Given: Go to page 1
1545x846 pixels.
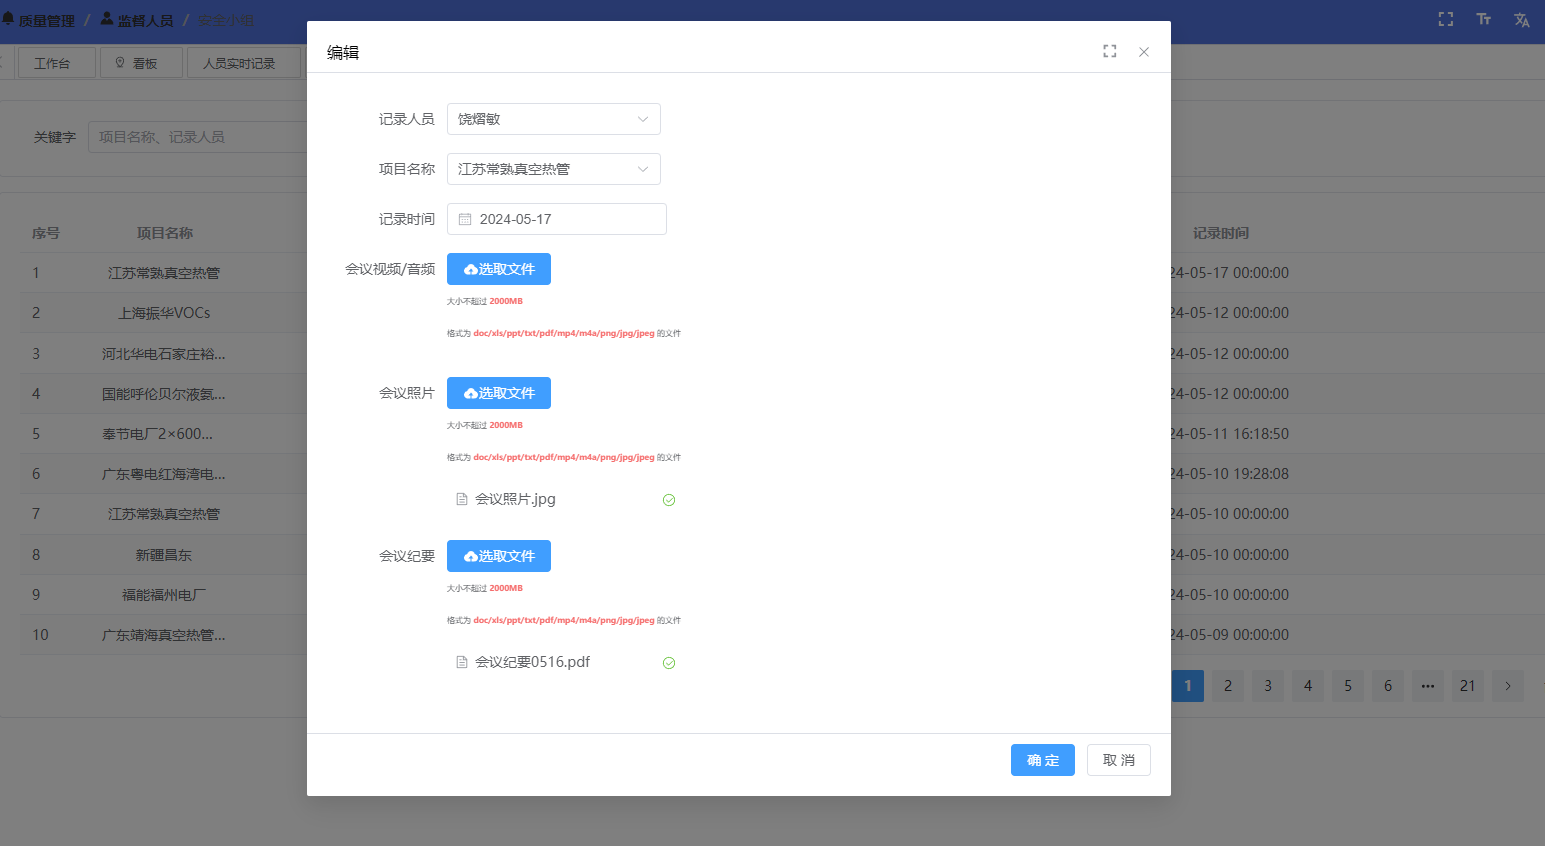Looking at the screenshot, I should coord(1188,686).
